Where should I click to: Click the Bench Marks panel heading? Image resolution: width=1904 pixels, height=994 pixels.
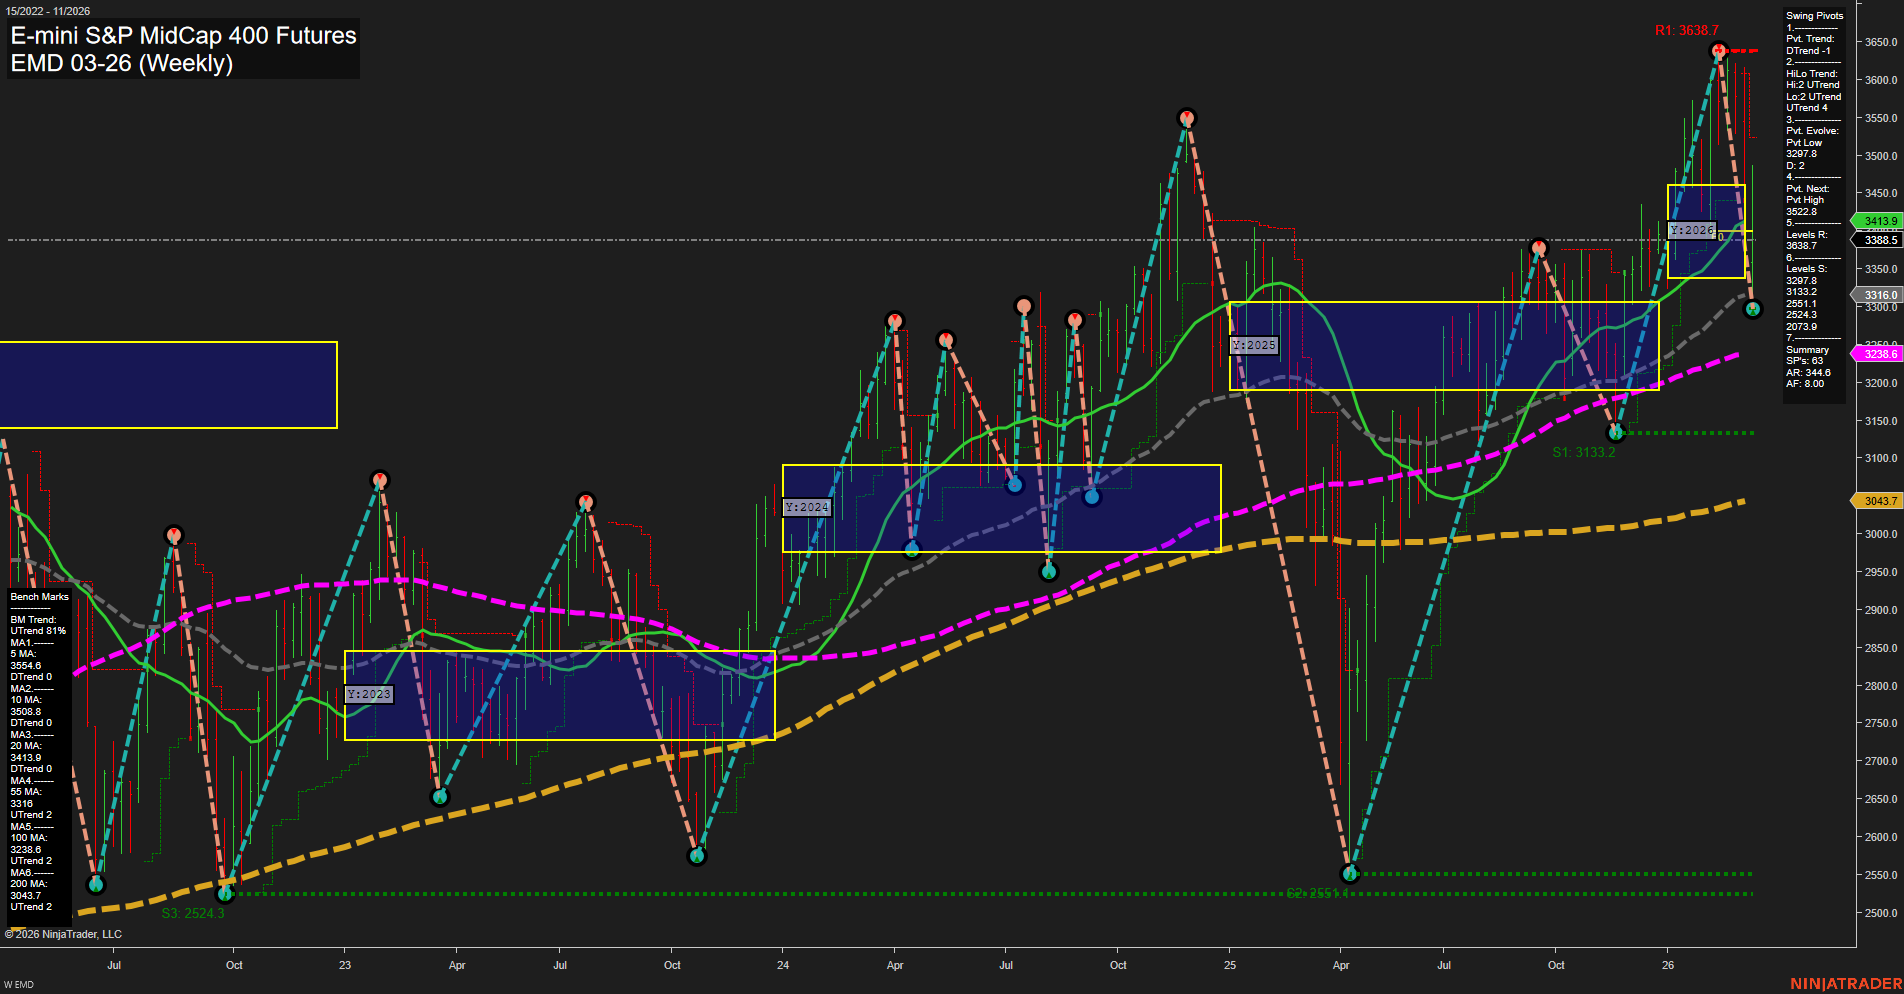40,597
